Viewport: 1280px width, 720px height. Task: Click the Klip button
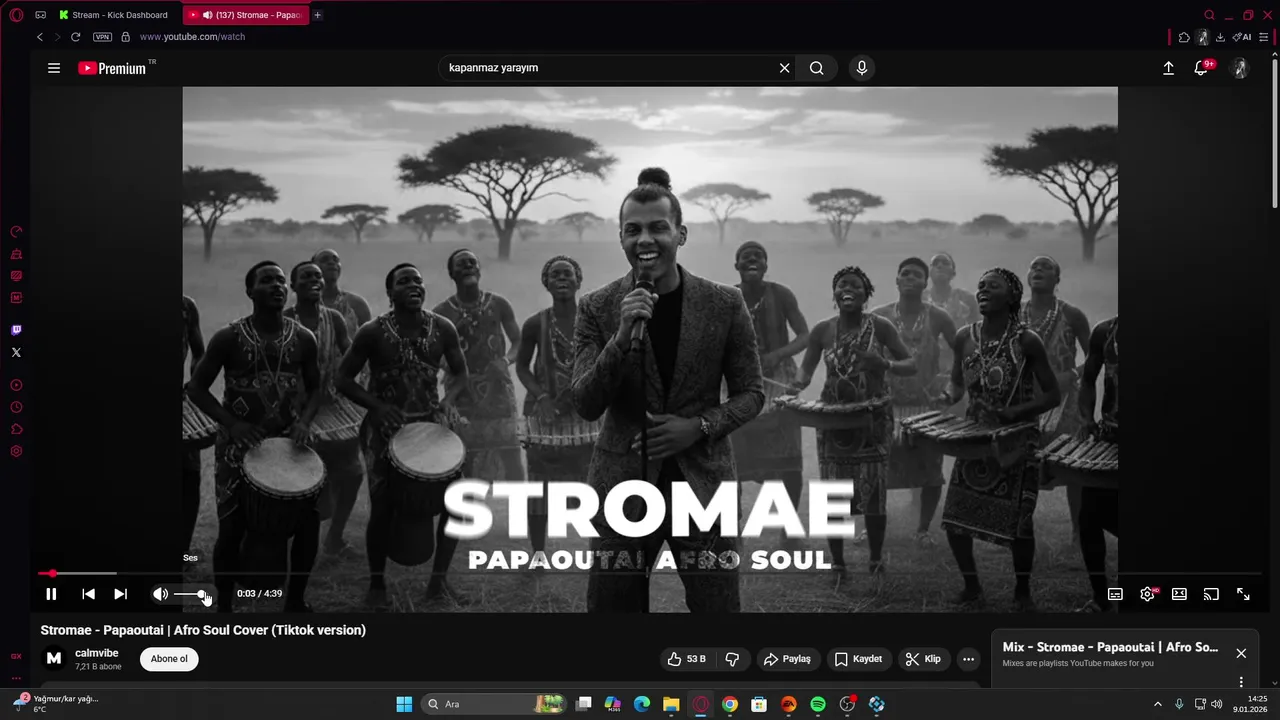click(x=923, y=659)
